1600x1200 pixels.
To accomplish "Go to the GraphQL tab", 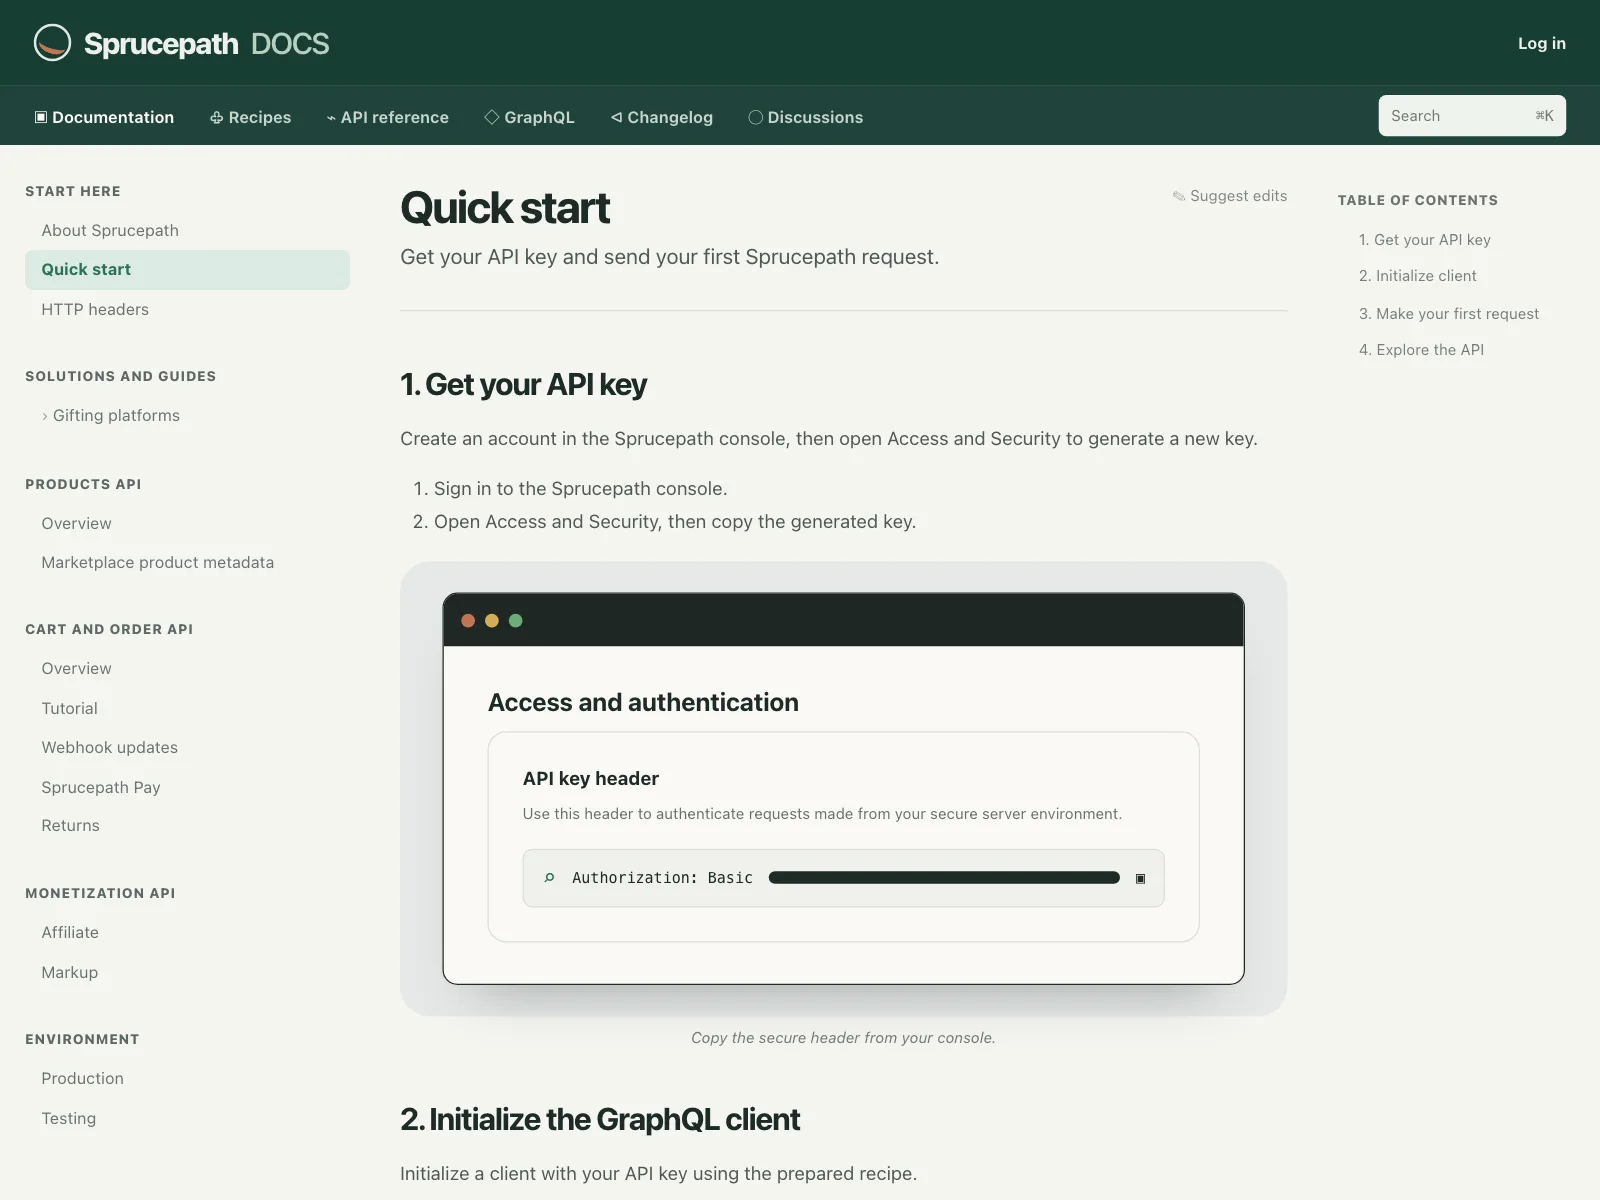I will (x=530, y=117).
